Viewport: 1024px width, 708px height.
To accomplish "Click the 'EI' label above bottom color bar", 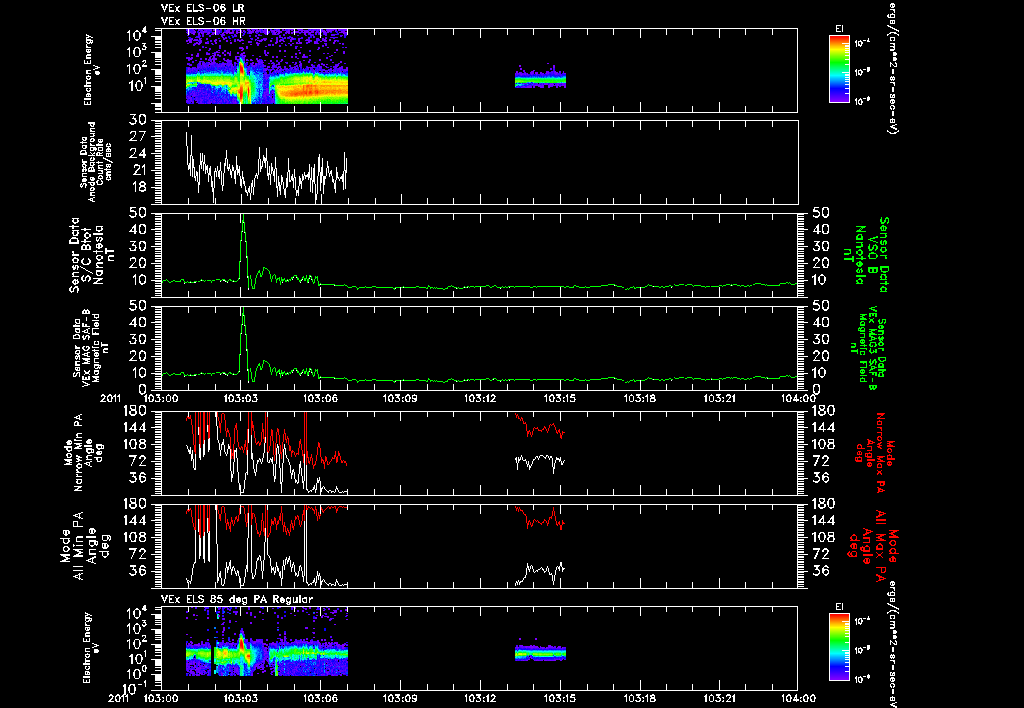I will coord(839,607).
